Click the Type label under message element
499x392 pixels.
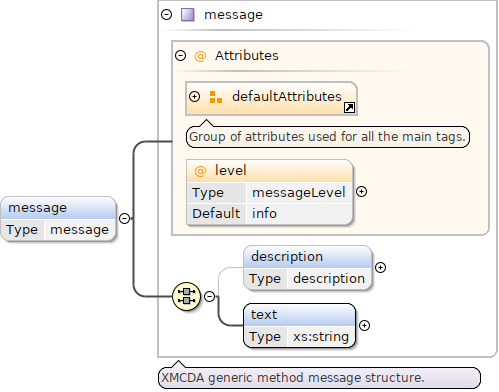tap(22, 230)
